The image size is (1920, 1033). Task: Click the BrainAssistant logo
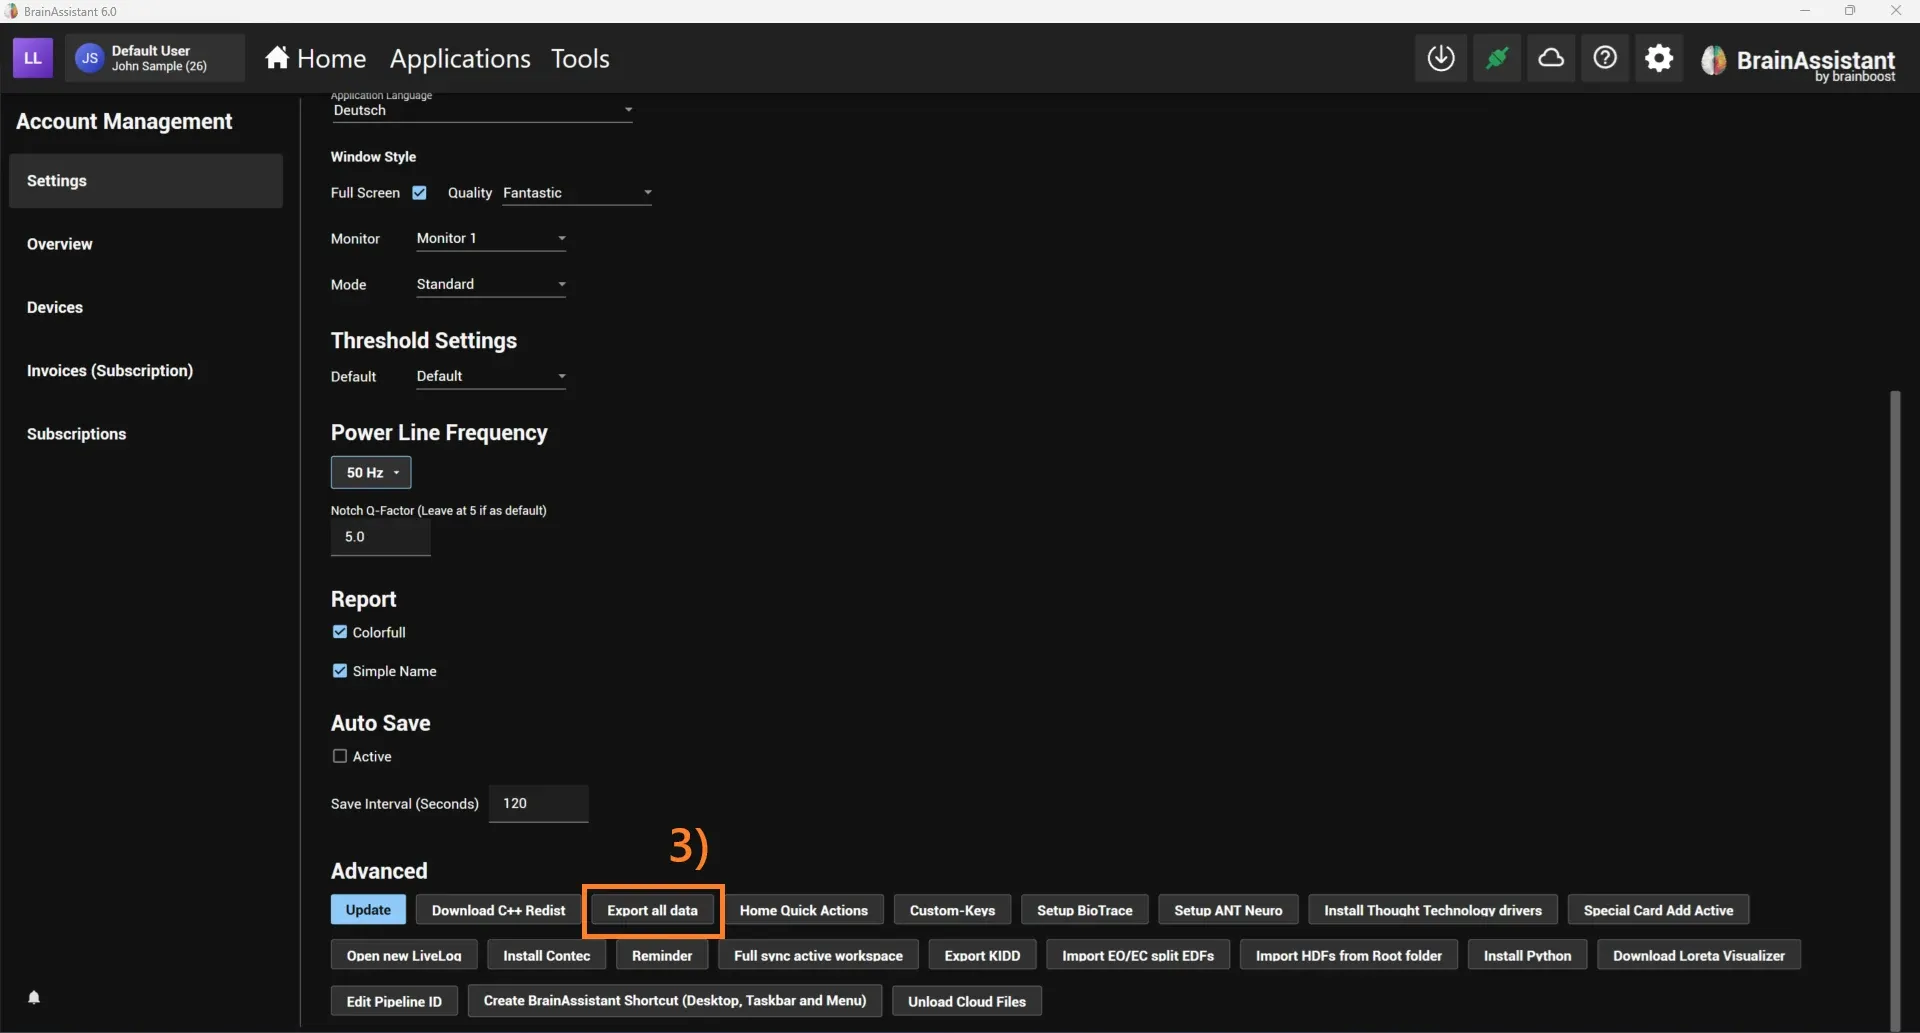(x=1799, y=62)
